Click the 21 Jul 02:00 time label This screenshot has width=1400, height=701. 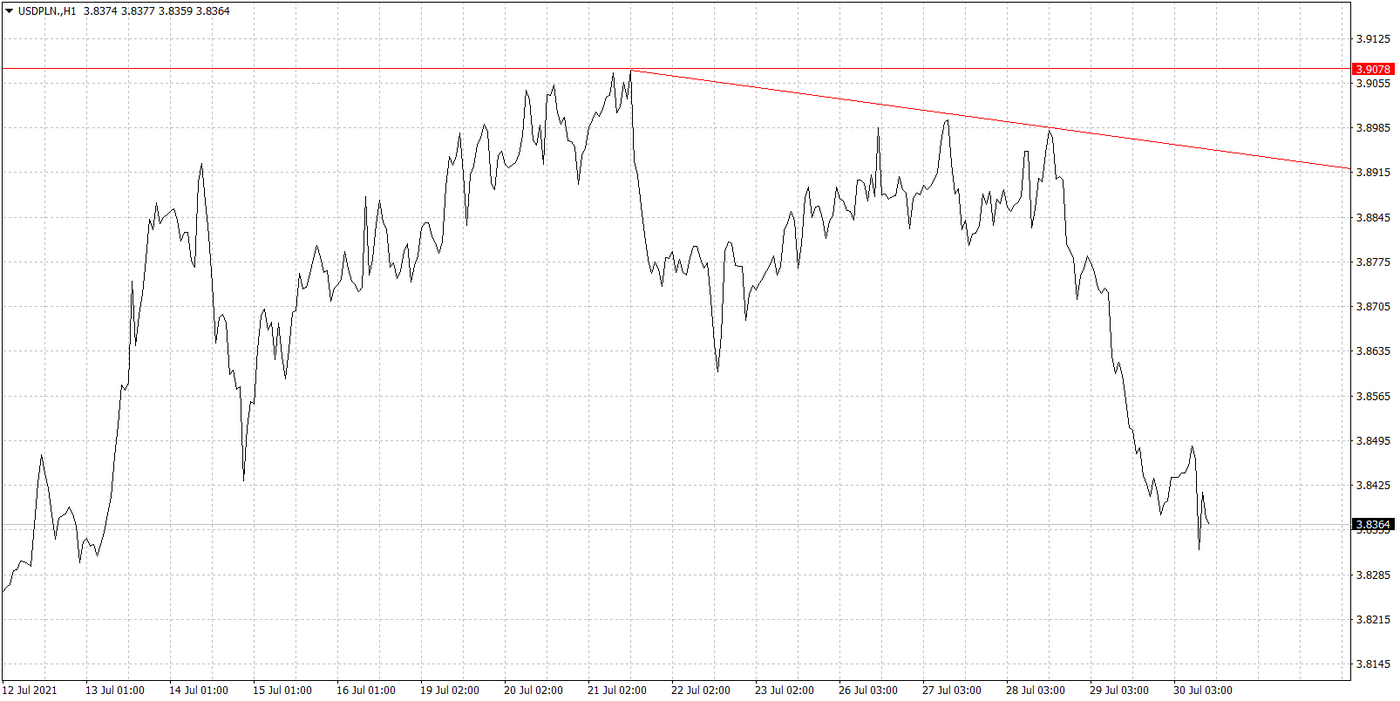(618, 690)
